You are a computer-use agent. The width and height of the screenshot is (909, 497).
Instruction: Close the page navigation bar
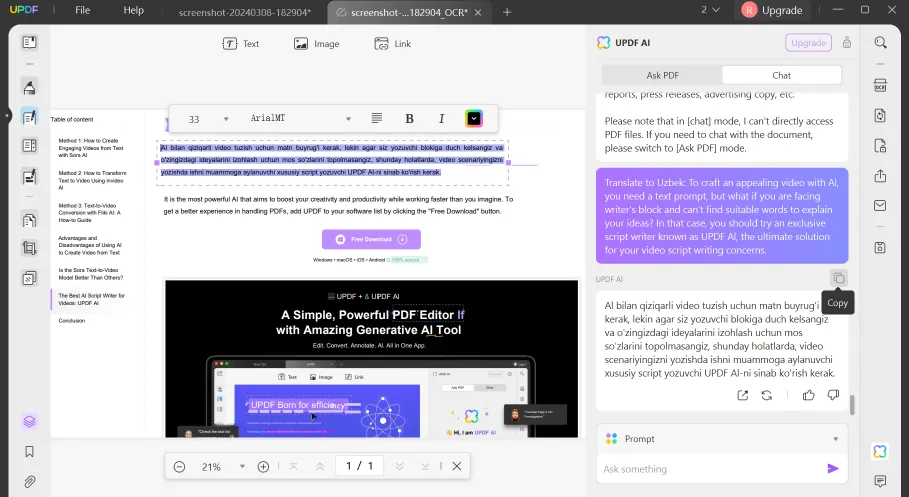pos(457,466)
